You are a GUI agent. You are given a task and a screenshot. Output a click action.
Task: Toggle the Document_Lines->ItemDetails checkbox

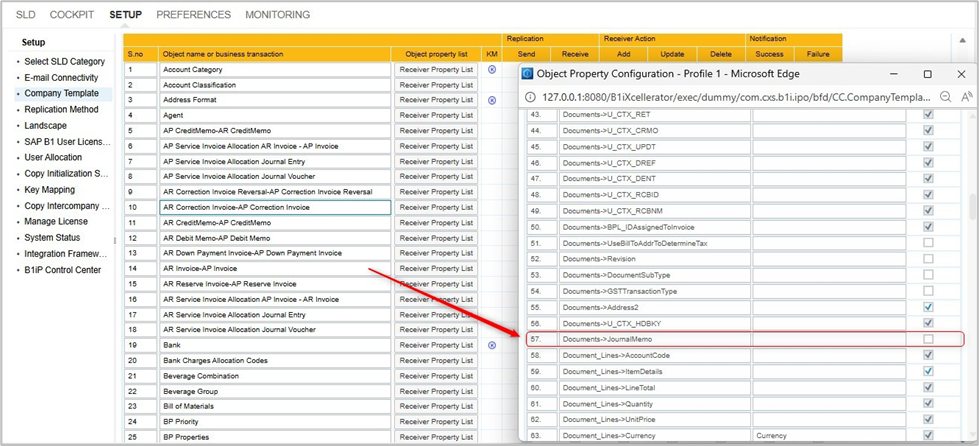(x=929, y=371)
